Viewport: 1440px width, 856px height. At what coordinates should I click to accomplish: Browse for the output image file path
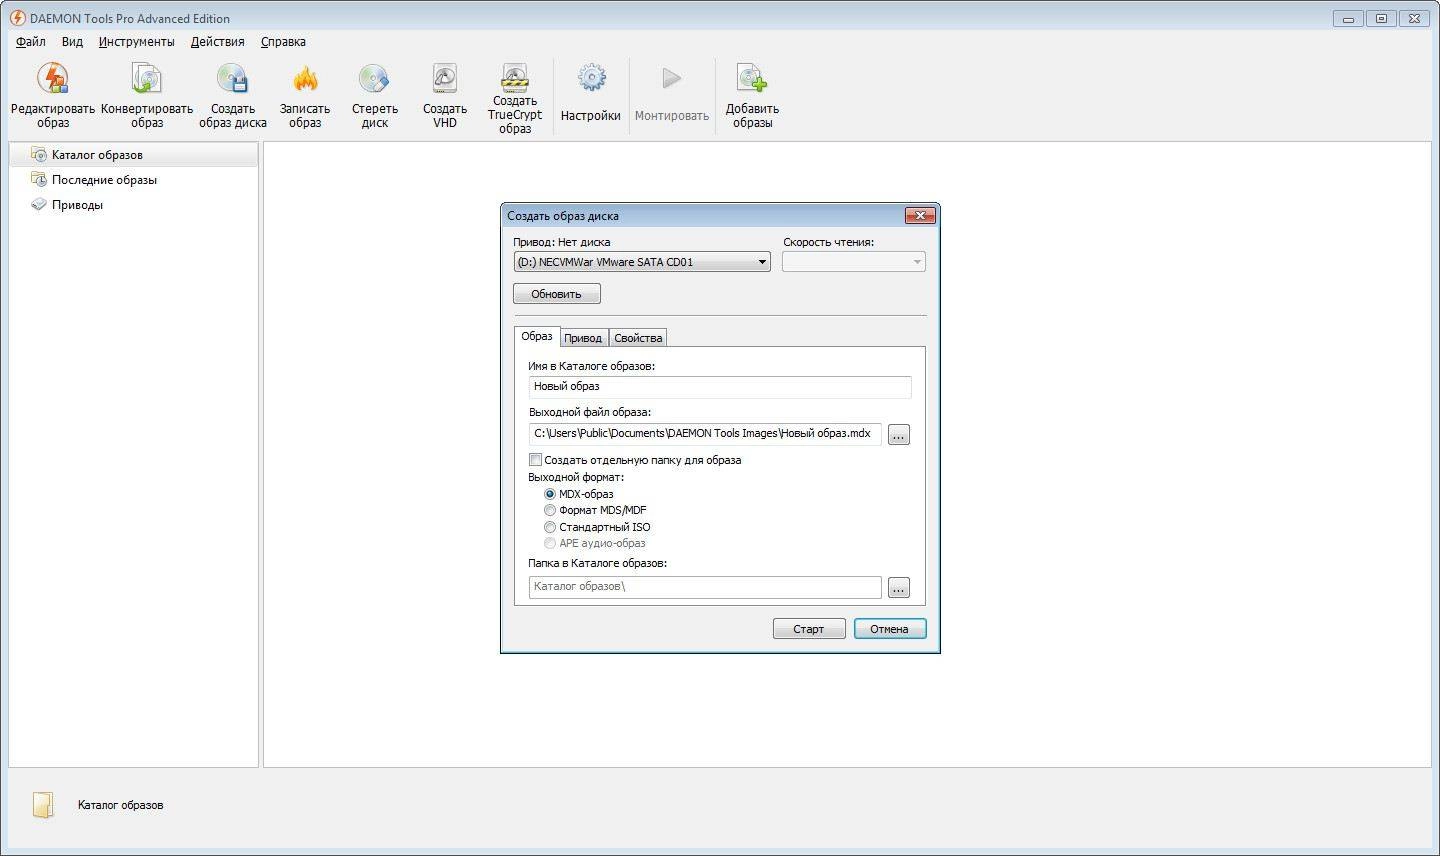coord(899,435)
